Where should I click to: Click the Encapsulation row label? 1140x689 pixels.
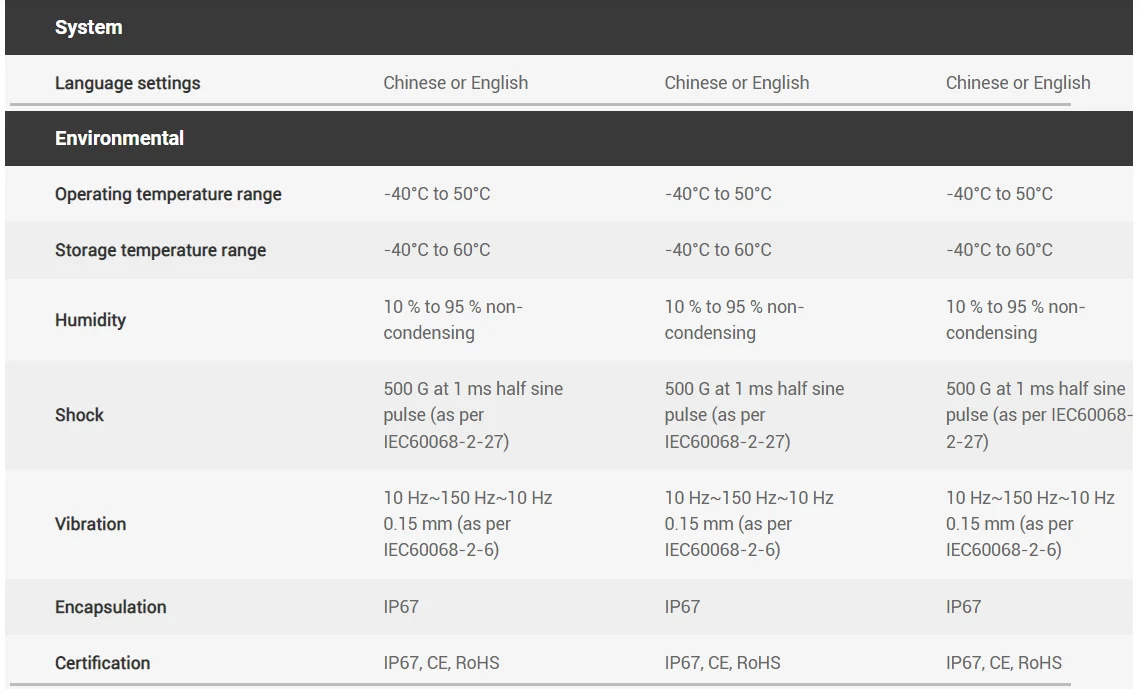[111, 607]
